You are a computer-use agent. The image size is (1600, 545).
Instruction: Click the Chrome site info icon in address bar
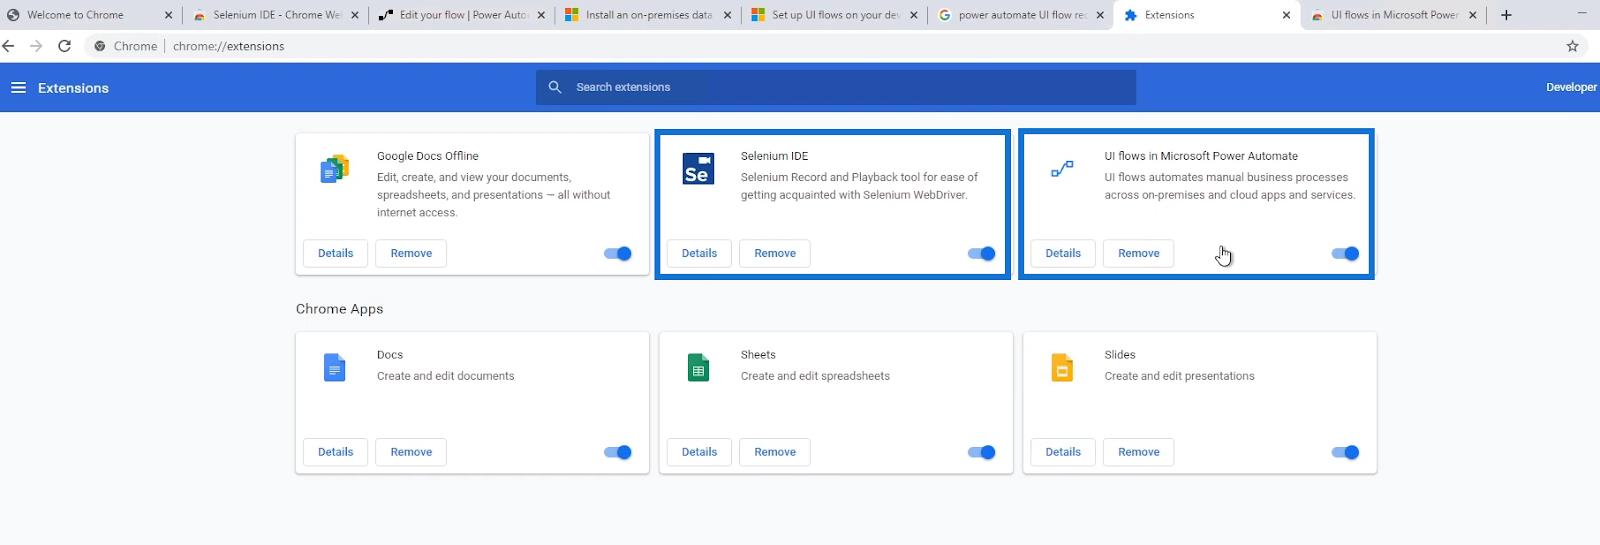pyautogui.click(x=100, y=46)
